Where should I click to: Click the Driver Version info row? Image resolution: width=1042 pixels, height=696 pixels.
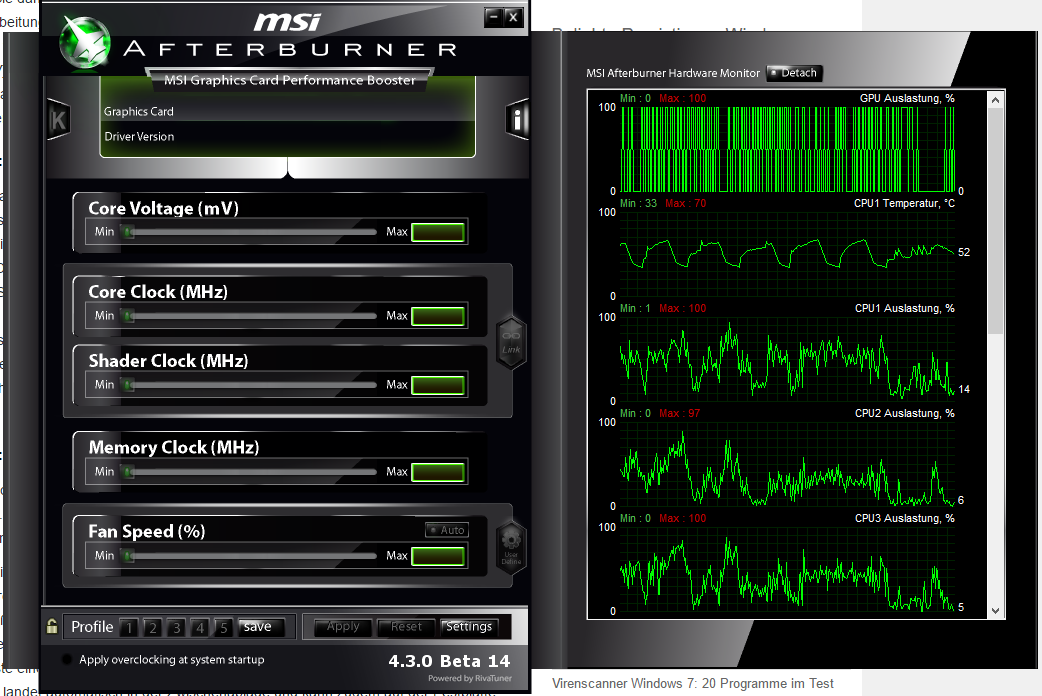tap(288, 136)
